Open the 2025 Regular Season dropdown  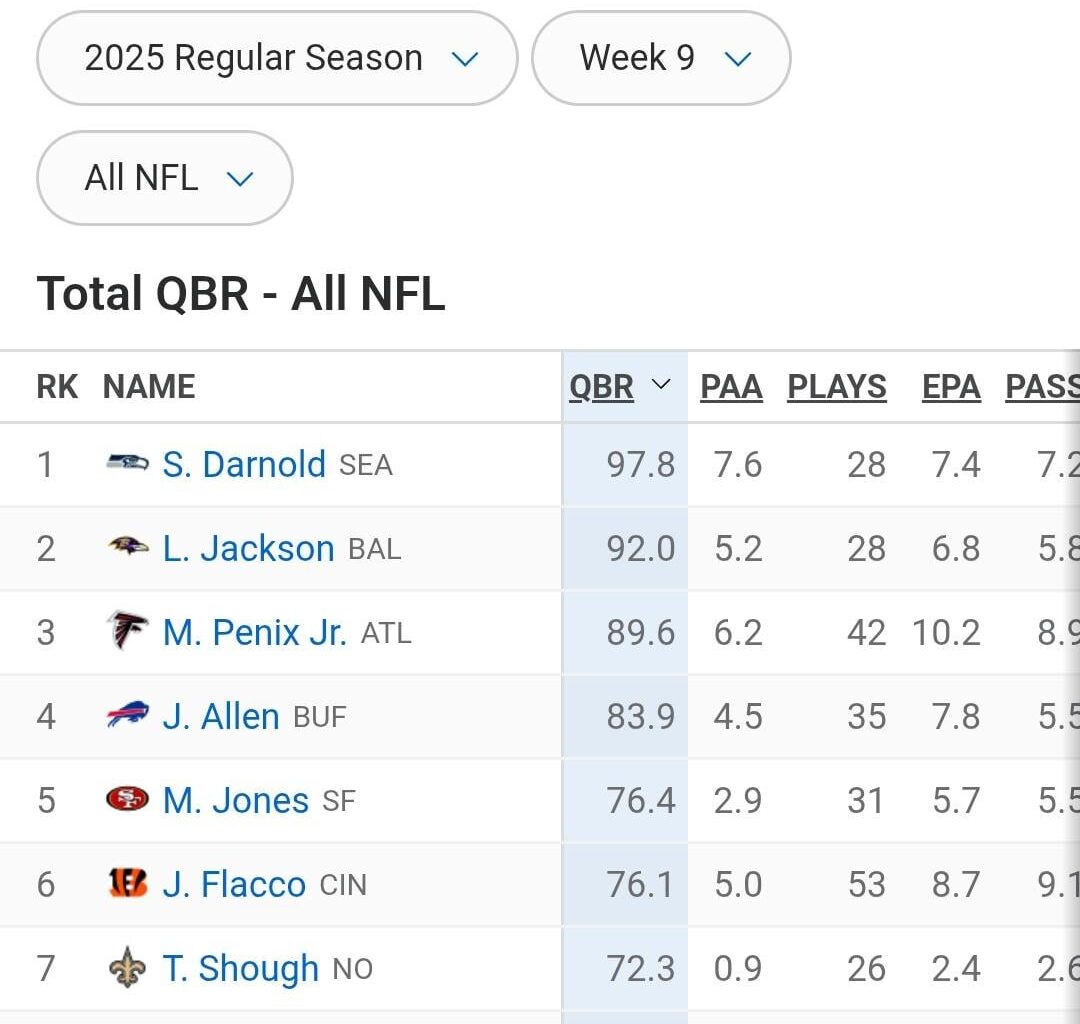click(x=276, y=58)
